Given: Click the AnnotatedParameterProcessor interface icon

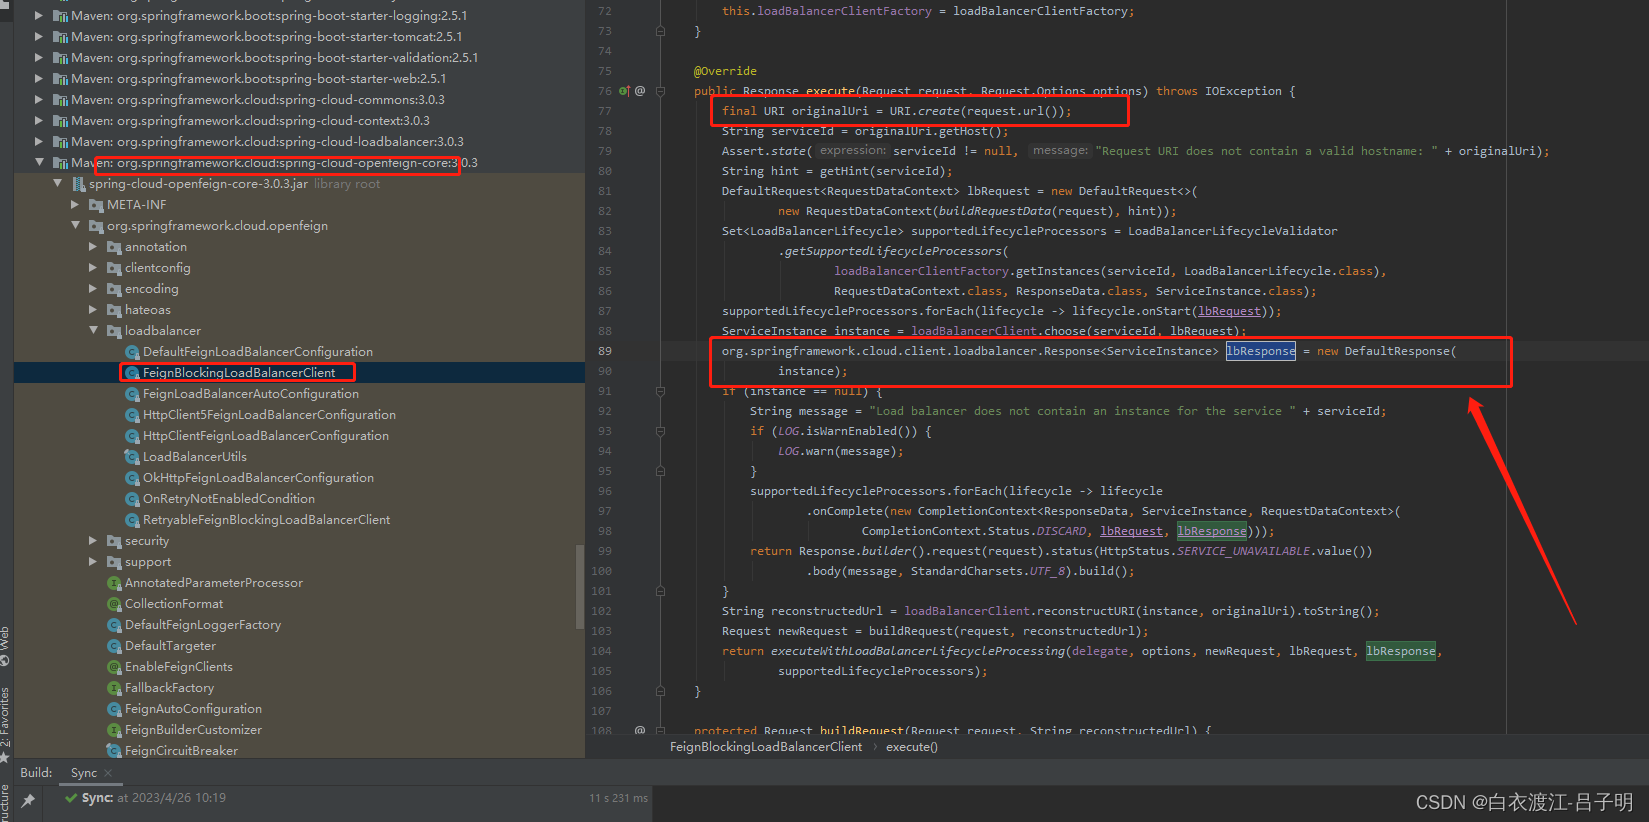Looking at the screenshot, I should tap(114, 583).
